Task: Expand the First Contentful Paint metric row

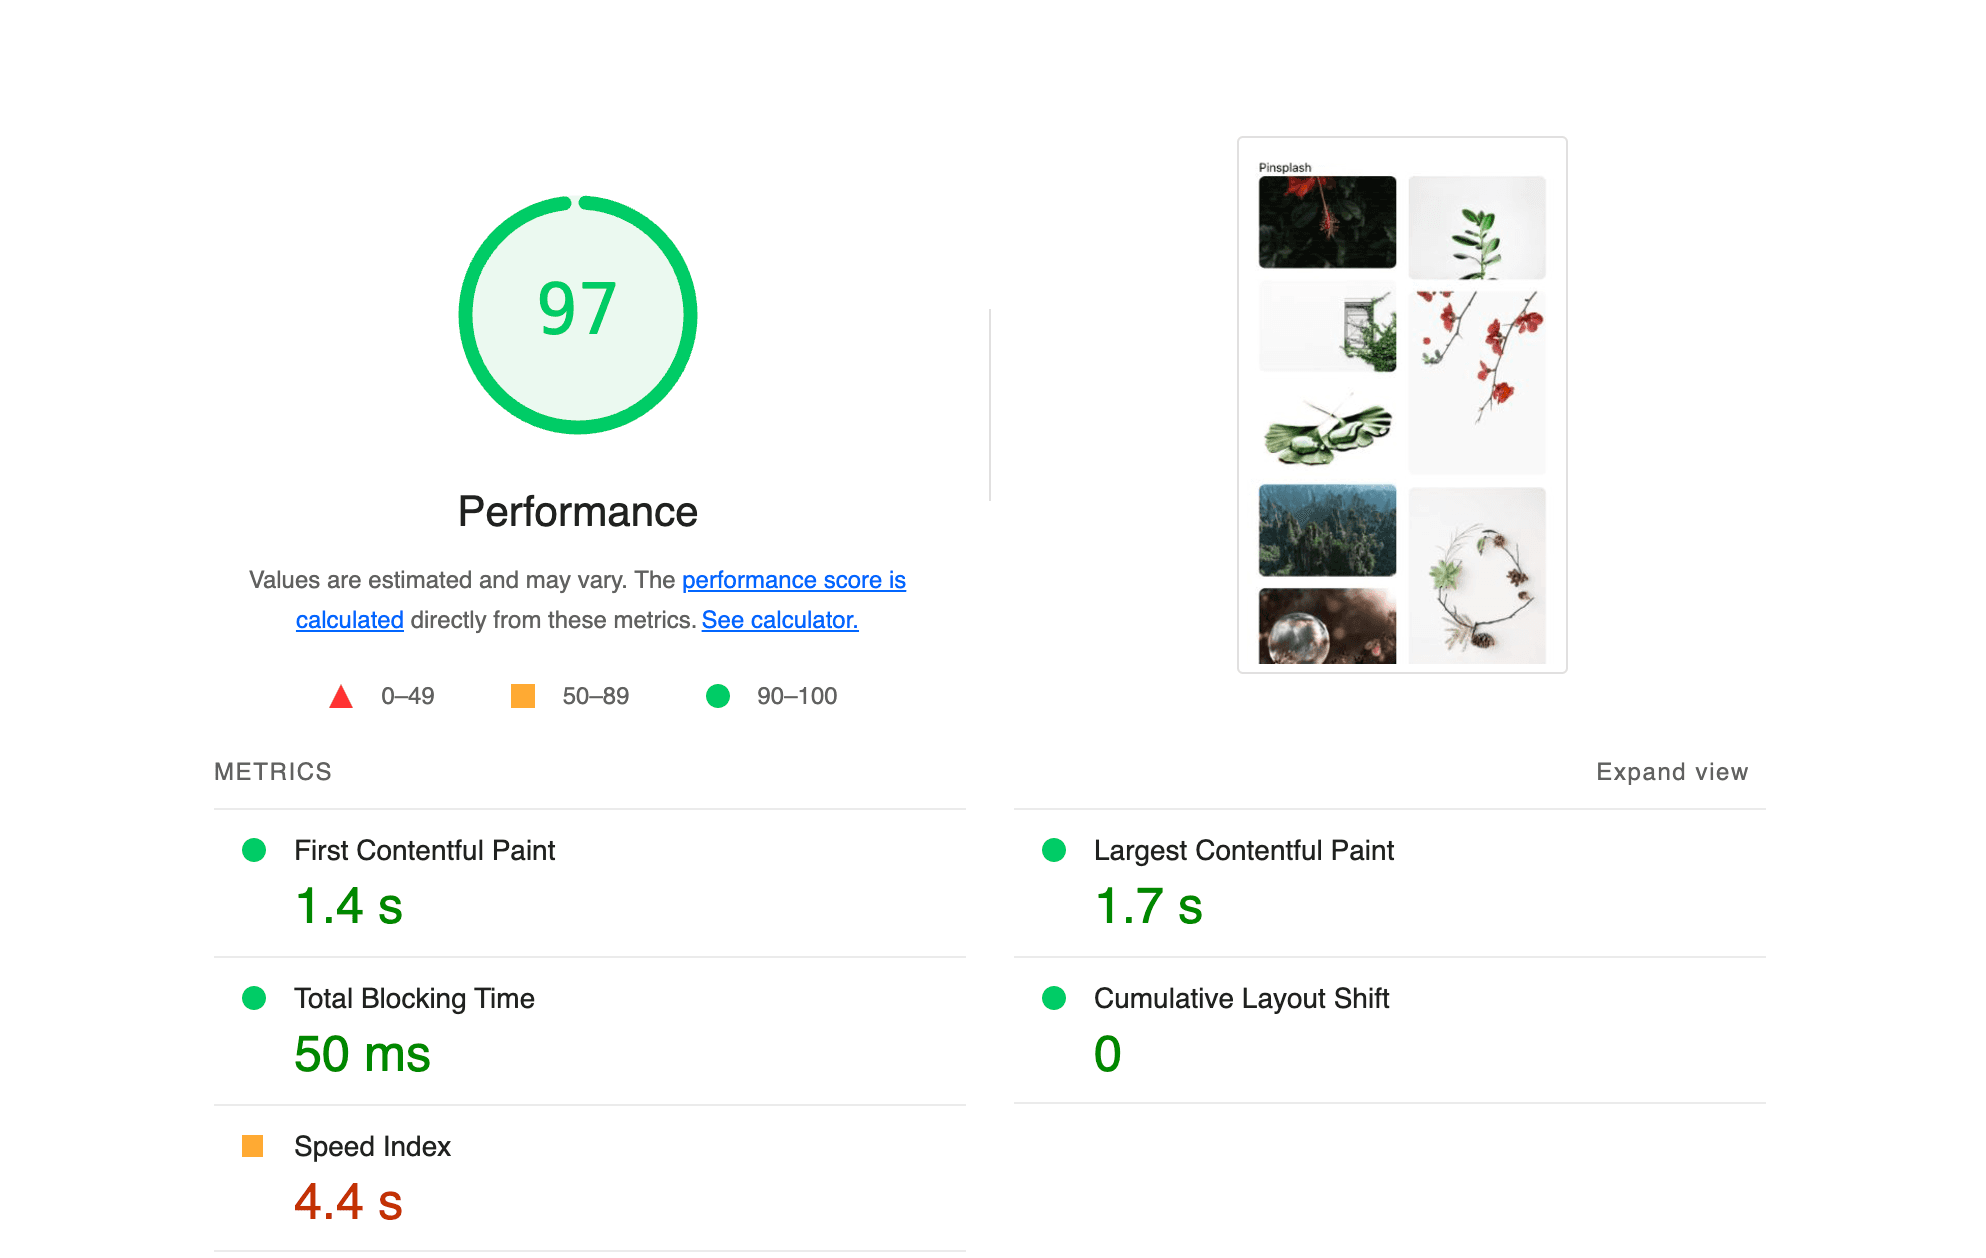Action: click(x=590, y=883)
